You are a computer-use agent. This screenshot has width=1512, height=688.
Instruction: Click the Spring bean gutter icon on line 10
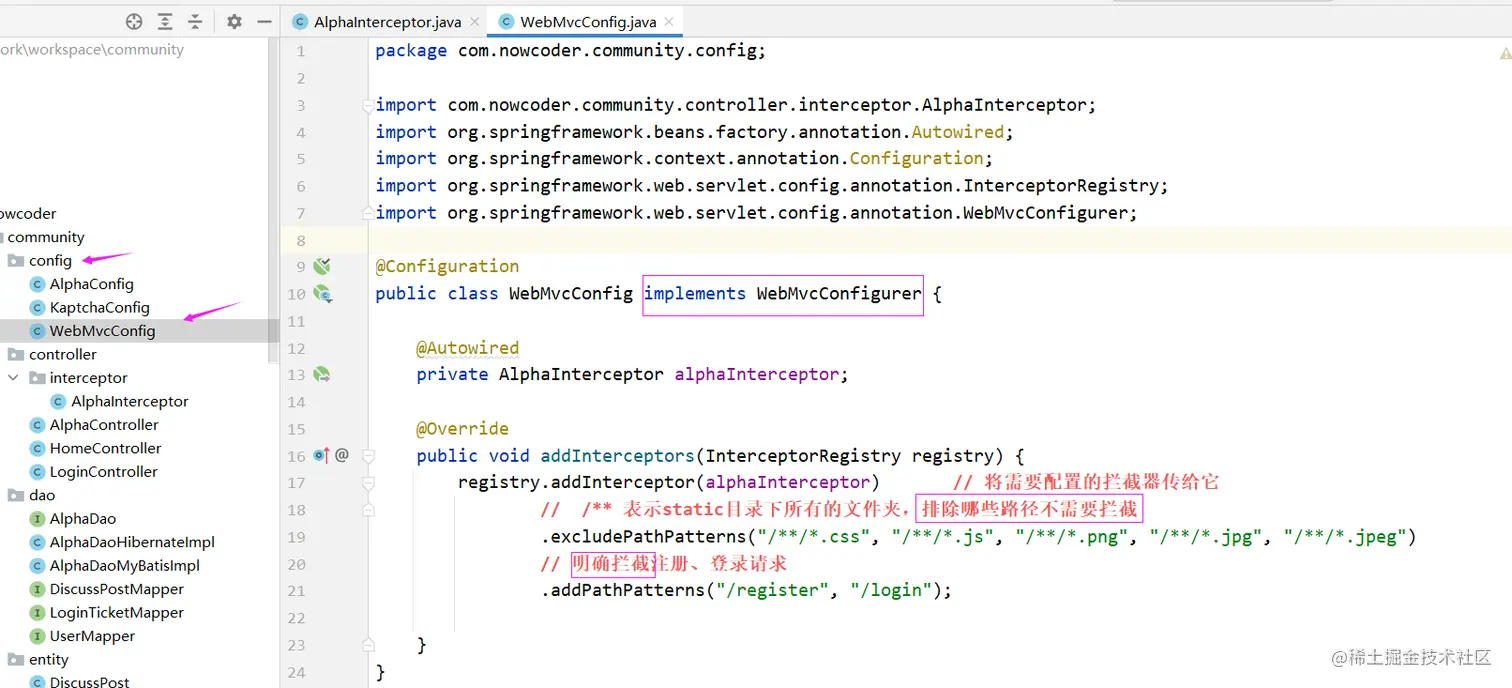click(x=322, y=293)
